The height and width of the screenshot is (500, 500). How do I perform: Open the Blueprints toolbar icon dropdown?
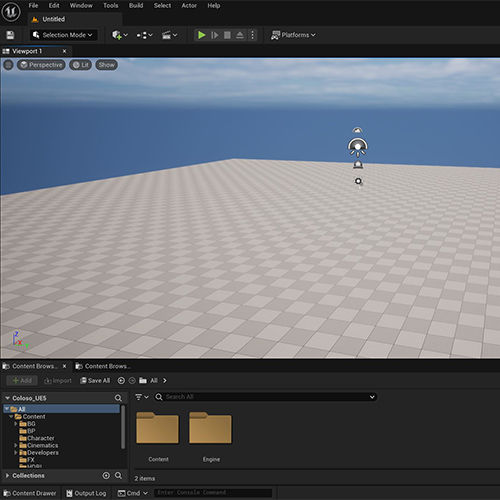pos(144,35)
